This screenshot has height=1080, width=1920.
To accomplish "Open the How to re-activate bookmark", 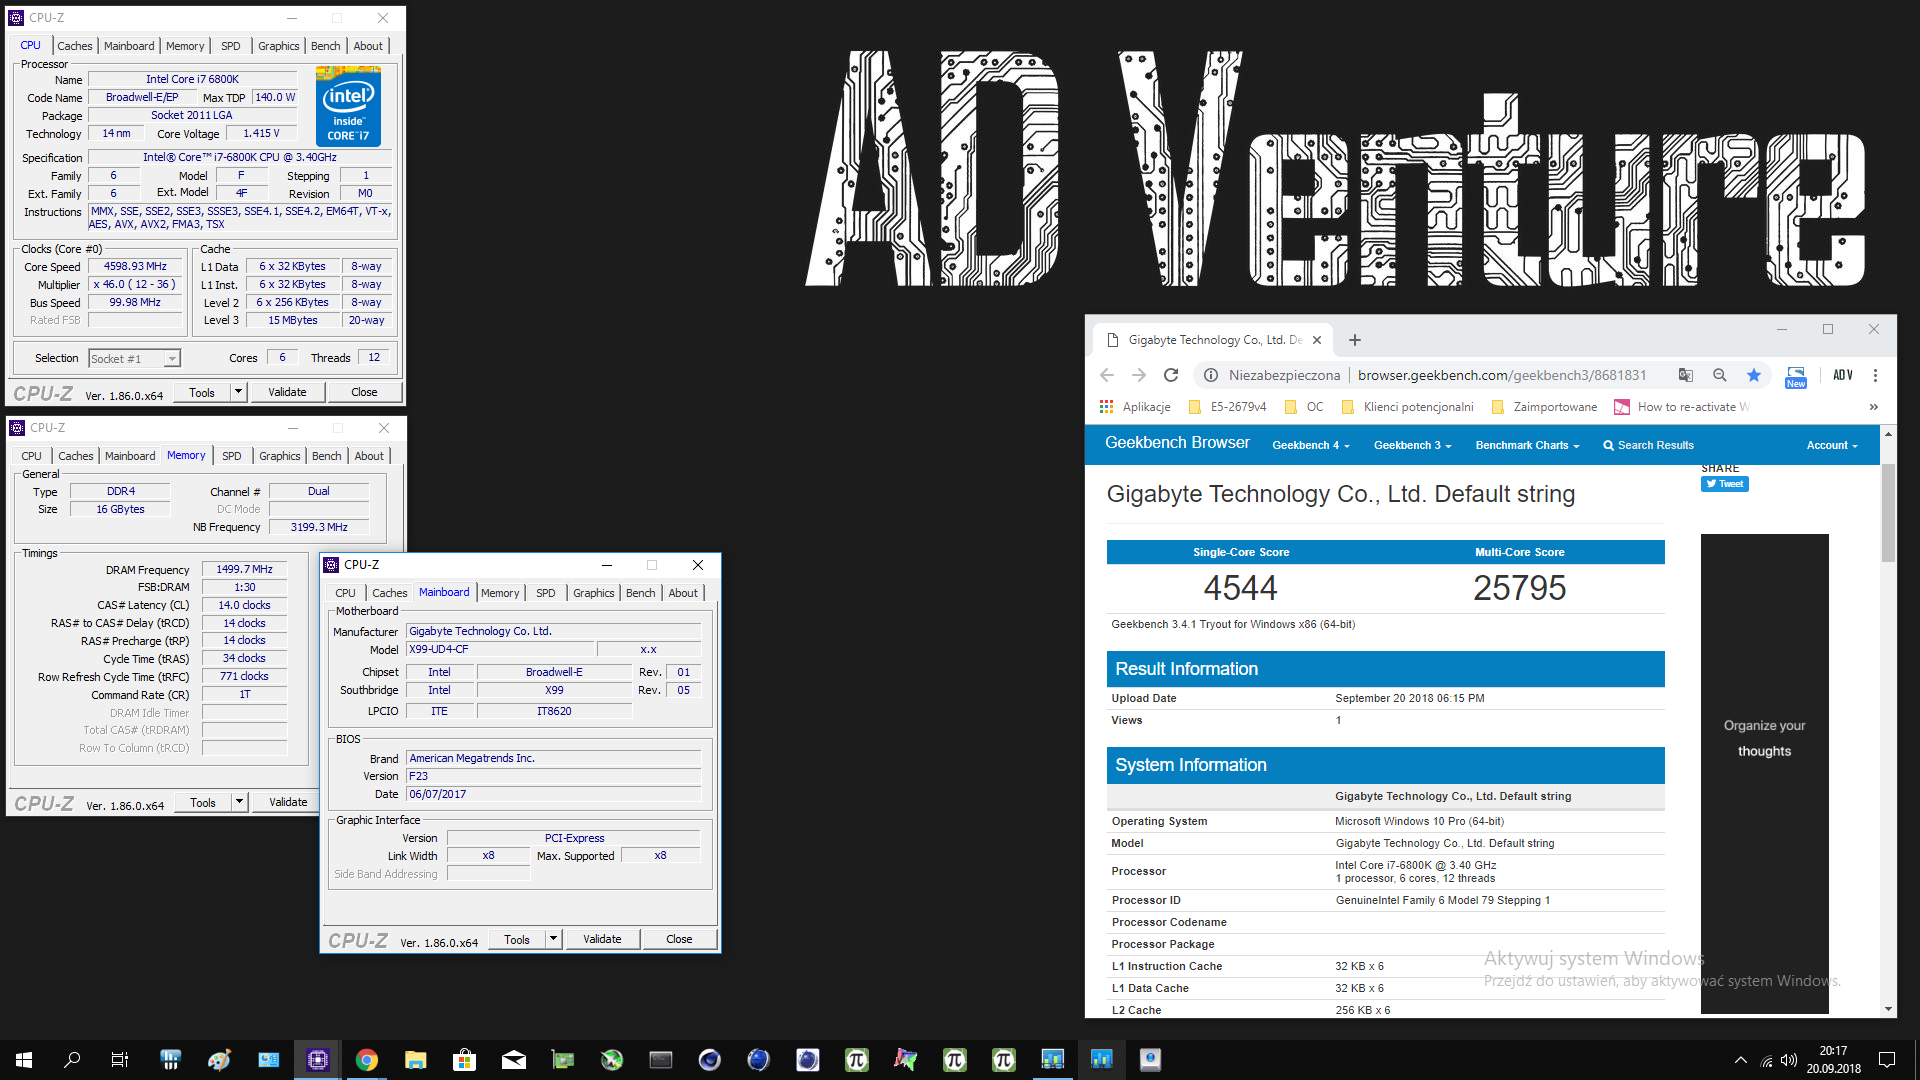I will point(1681,407).
